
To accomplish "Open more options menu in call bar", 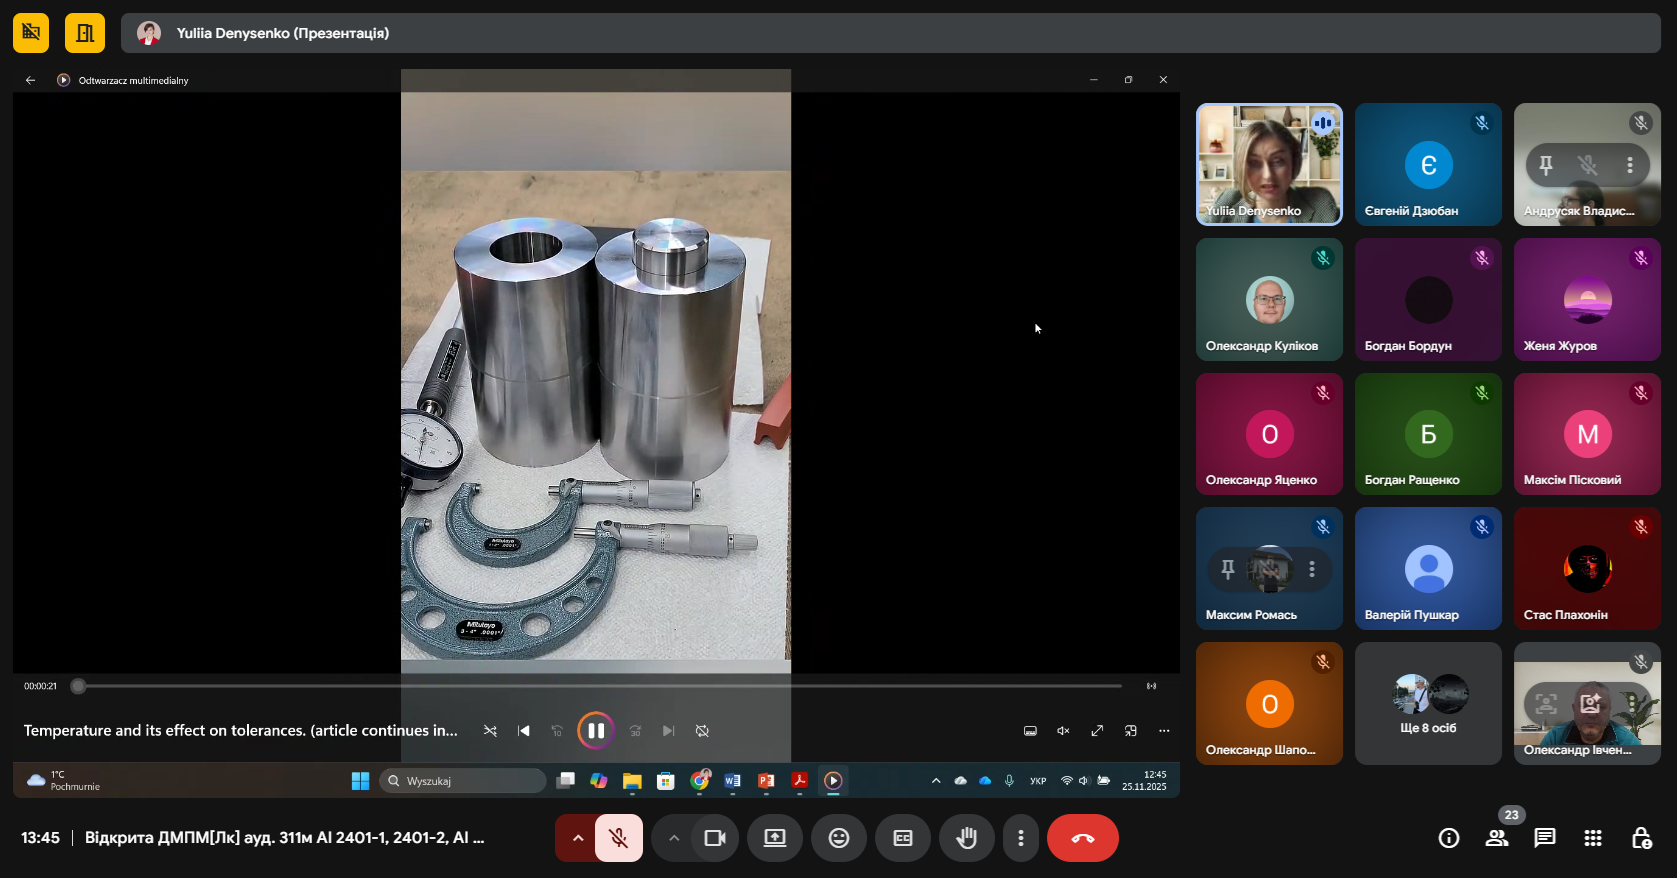I will point(1020,838).
